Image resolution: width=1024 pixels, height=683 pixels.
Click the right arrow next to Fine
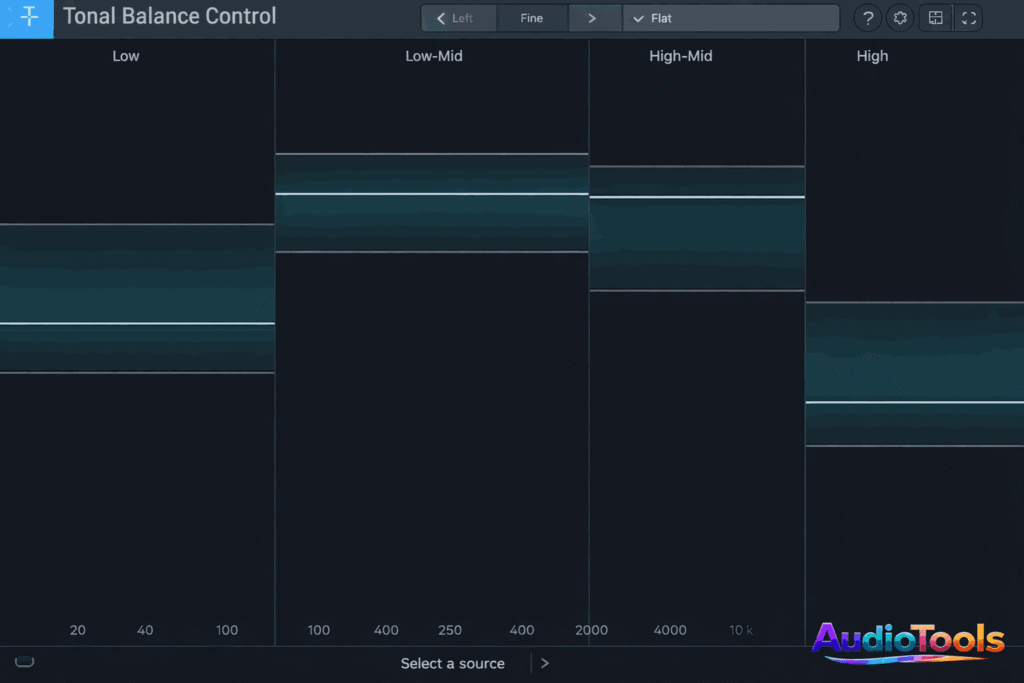pyautogui.click(x=594, y=18)
